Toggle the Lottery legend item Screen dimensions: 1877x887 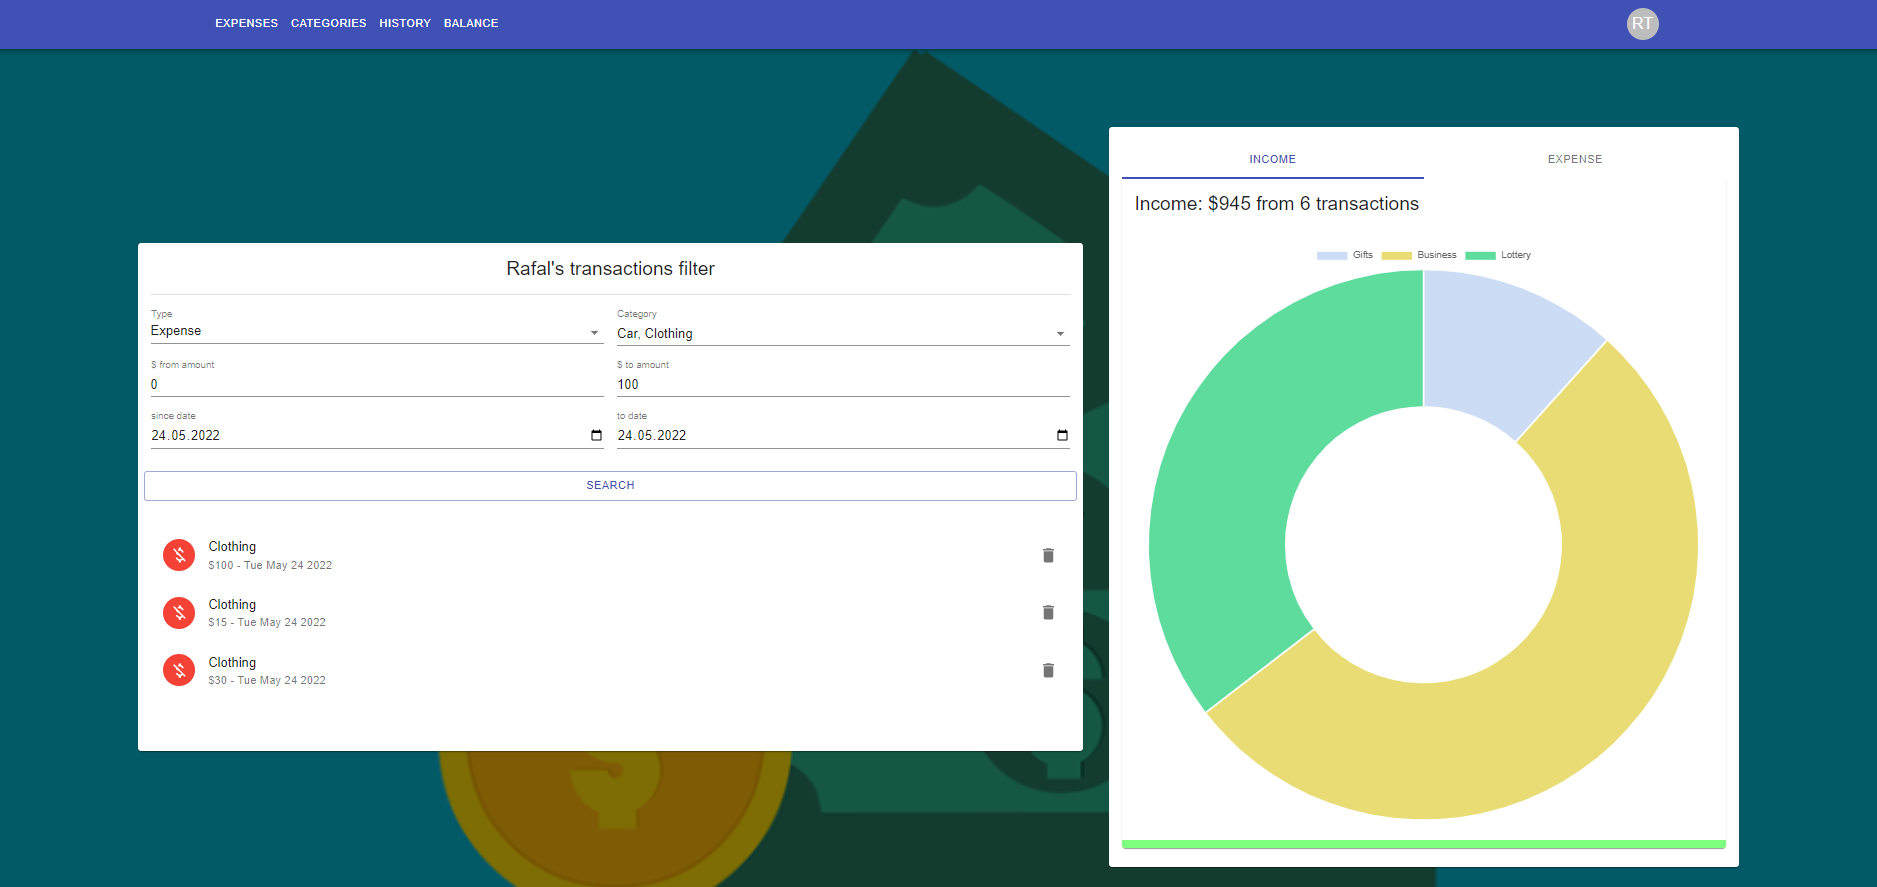click(1498, 255)
